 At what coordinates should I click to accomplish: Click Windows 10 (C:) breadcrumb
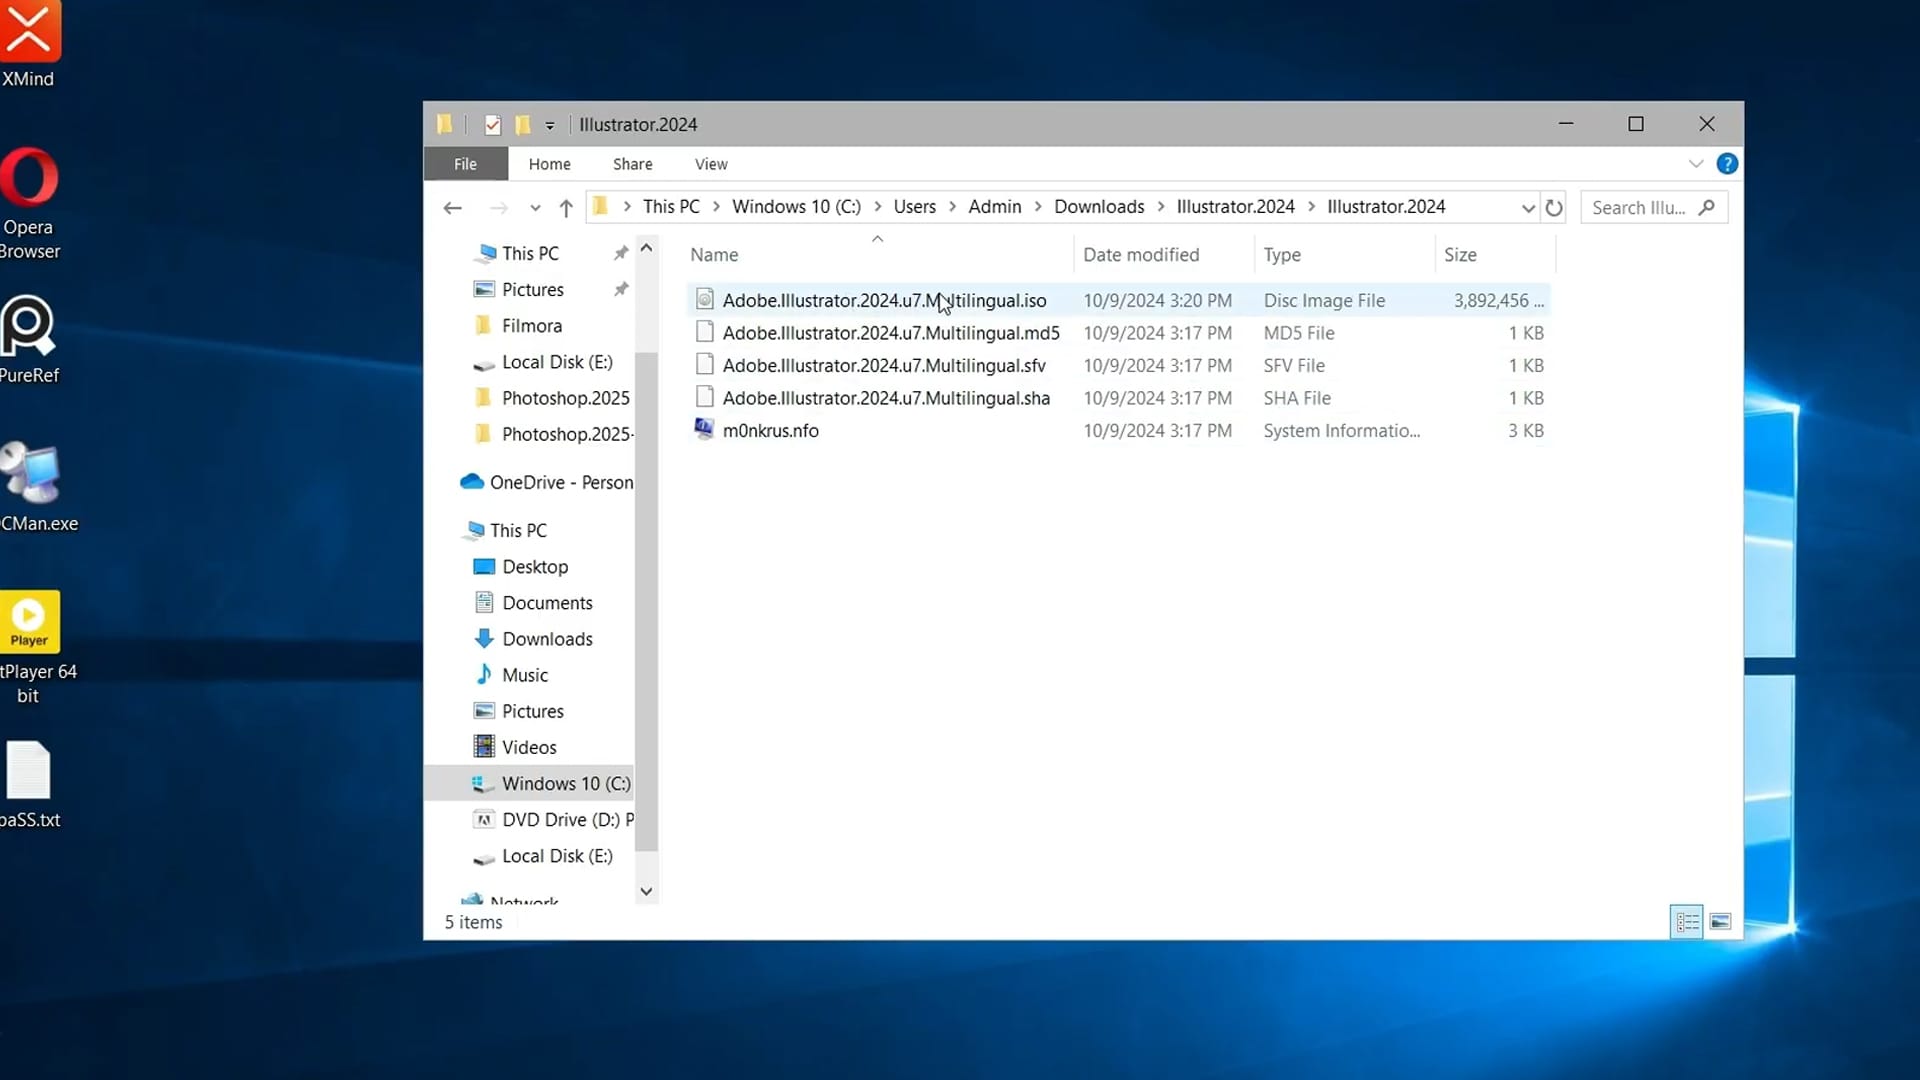(796, 207)
